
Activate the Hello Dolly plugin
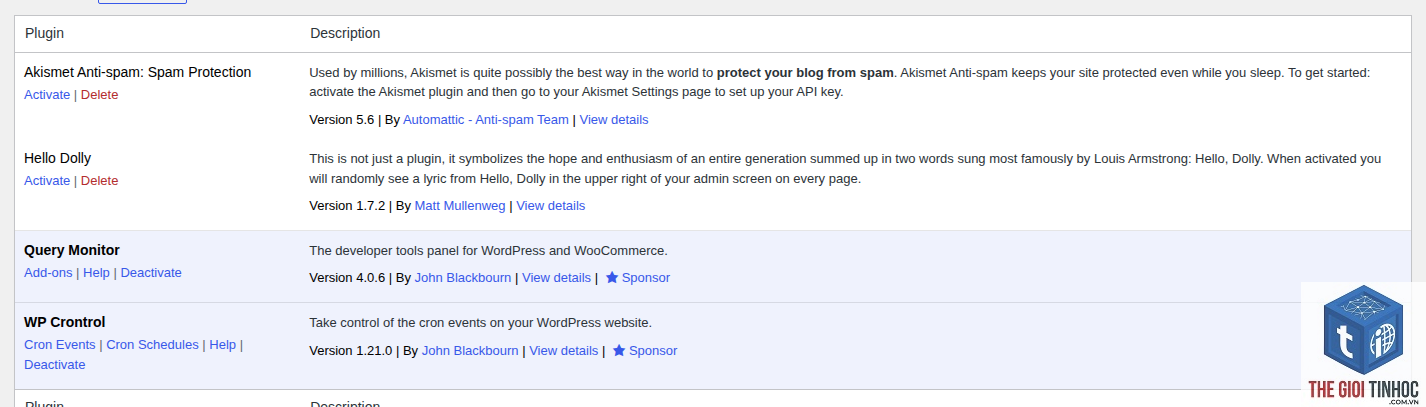pos(47,181)
